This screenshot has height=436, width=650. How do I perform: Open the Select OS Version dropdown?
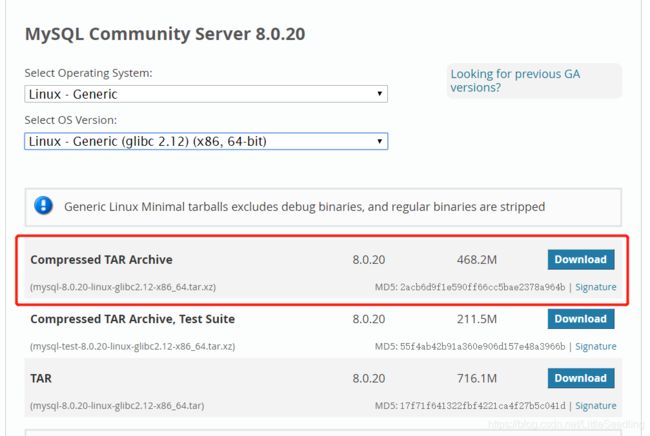(206, 141)
